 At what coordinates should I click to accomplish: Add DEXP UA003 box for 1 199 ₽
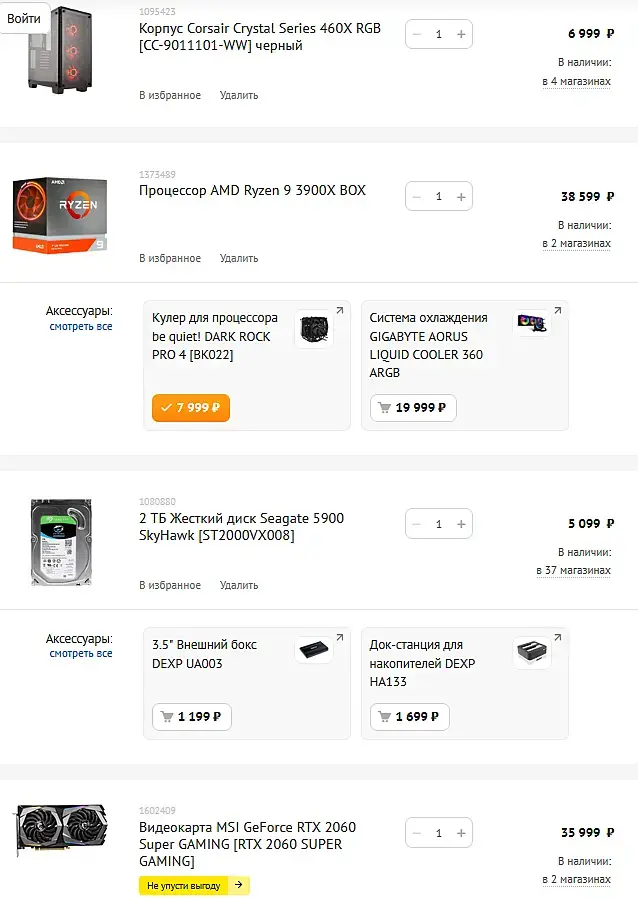point(191,717)
